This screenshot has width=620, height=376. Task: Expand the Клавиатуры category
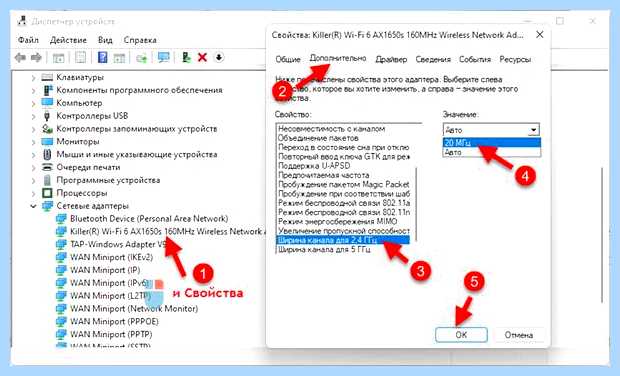pyautogui.click(x=33, y=77)
